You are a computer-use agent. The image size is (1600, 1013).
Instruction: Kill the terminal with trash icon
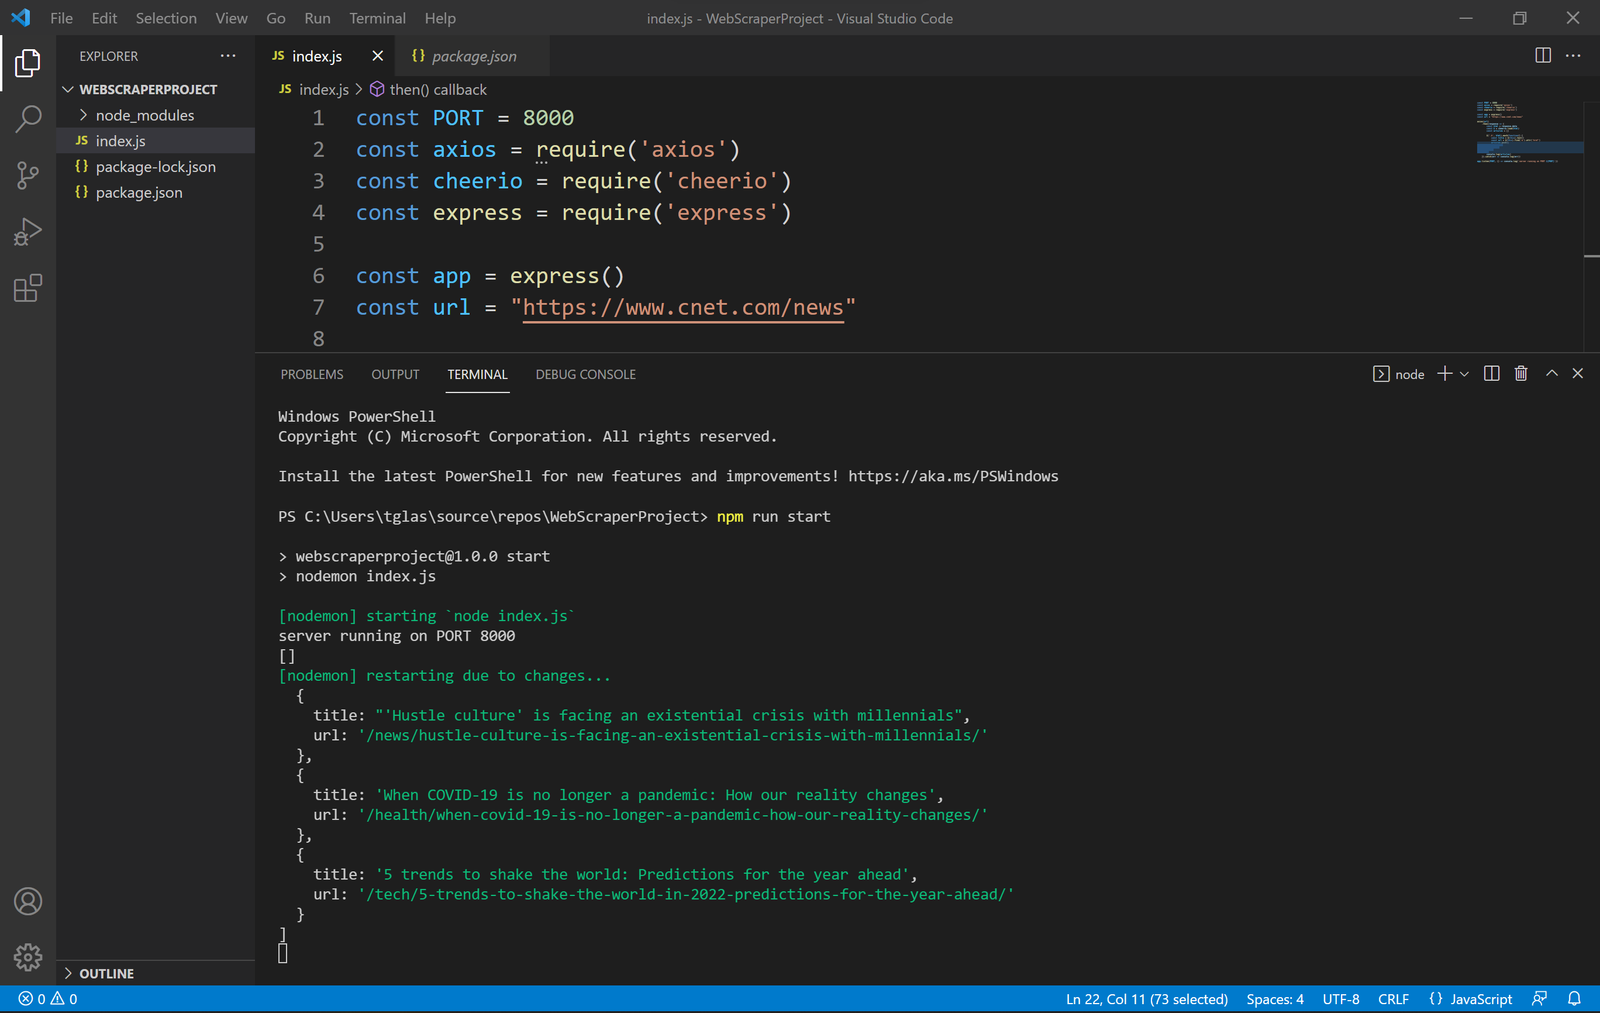1521,374
